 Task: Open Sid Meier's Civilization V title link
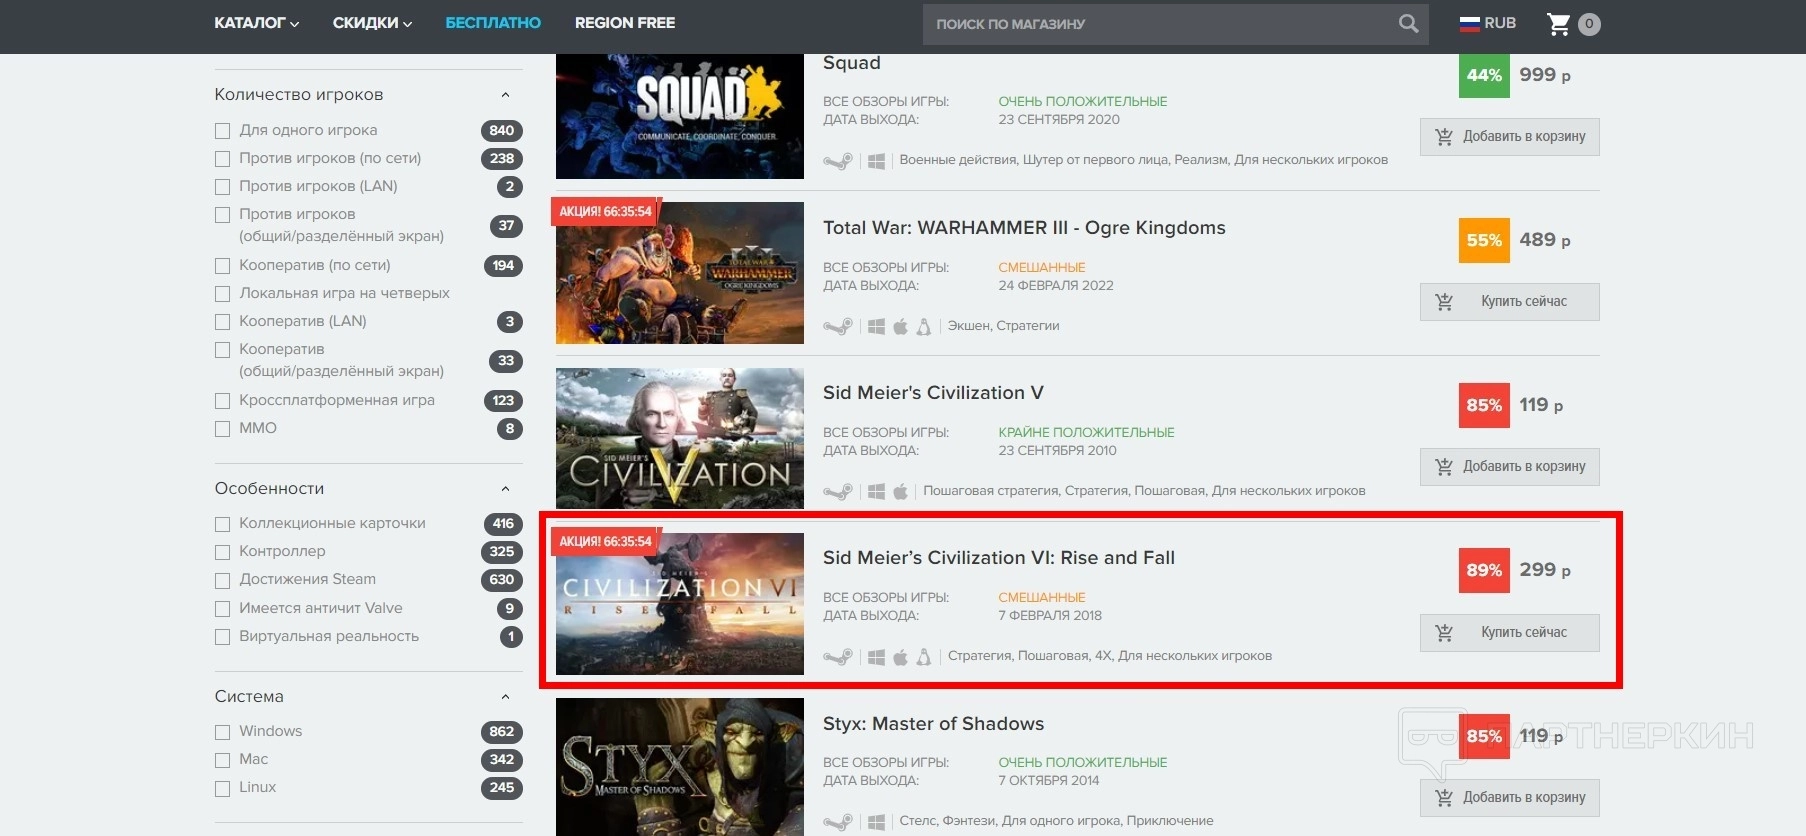(x=933, y=393)
